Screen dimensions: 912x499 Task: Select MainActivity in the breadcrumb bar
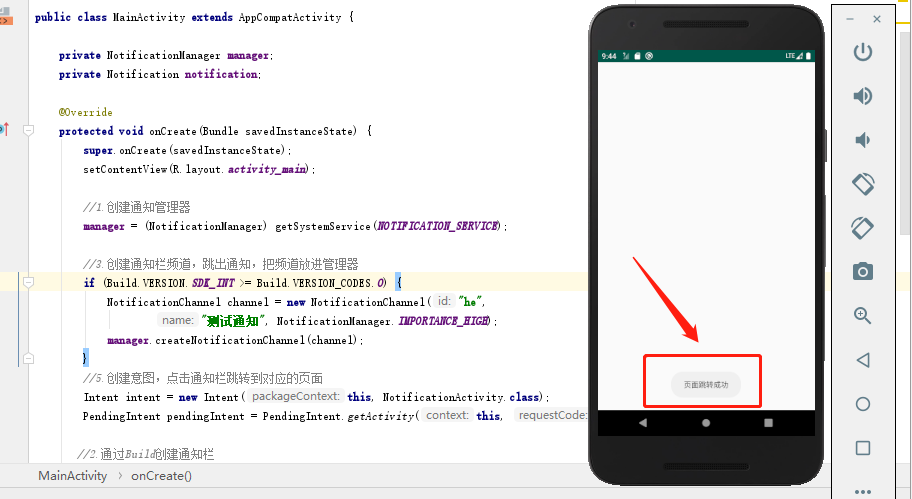73,476
